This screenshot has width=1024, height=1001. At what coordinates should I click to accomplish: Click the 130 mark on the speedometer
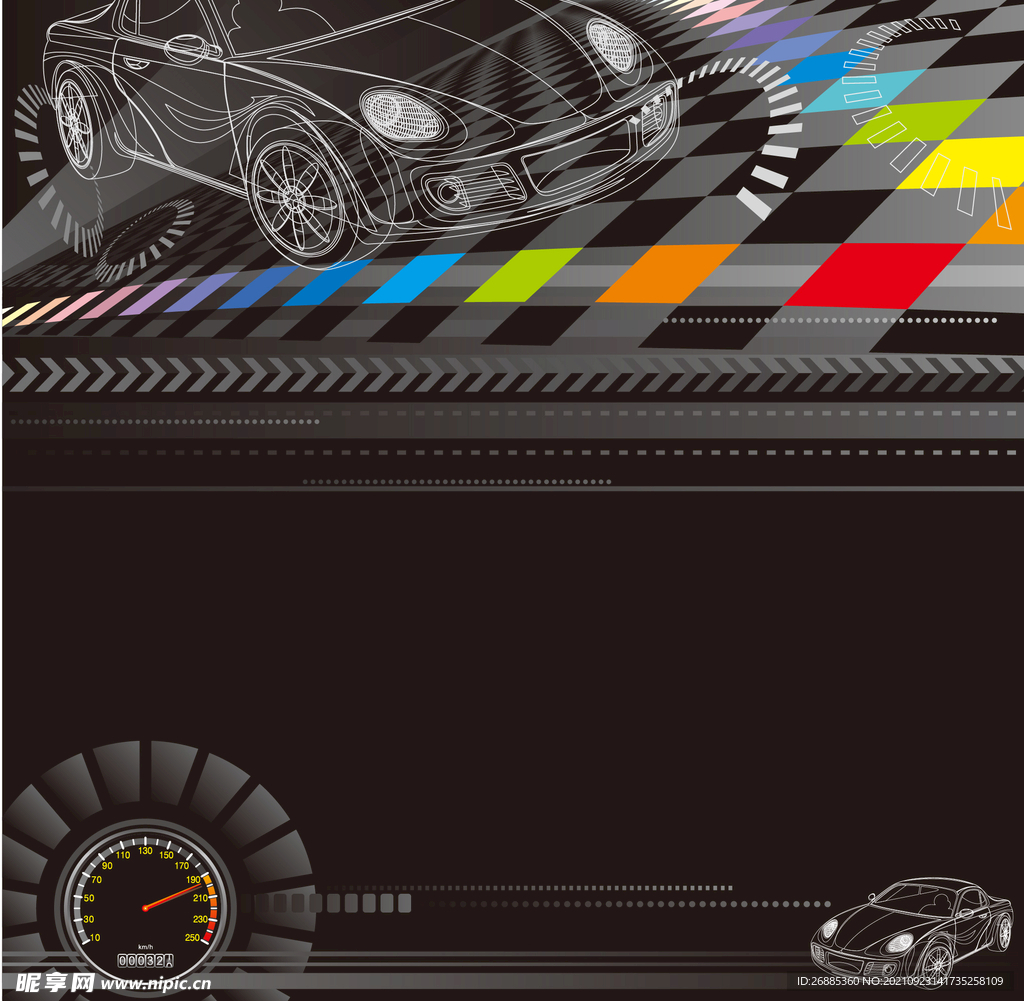(145, 851)
